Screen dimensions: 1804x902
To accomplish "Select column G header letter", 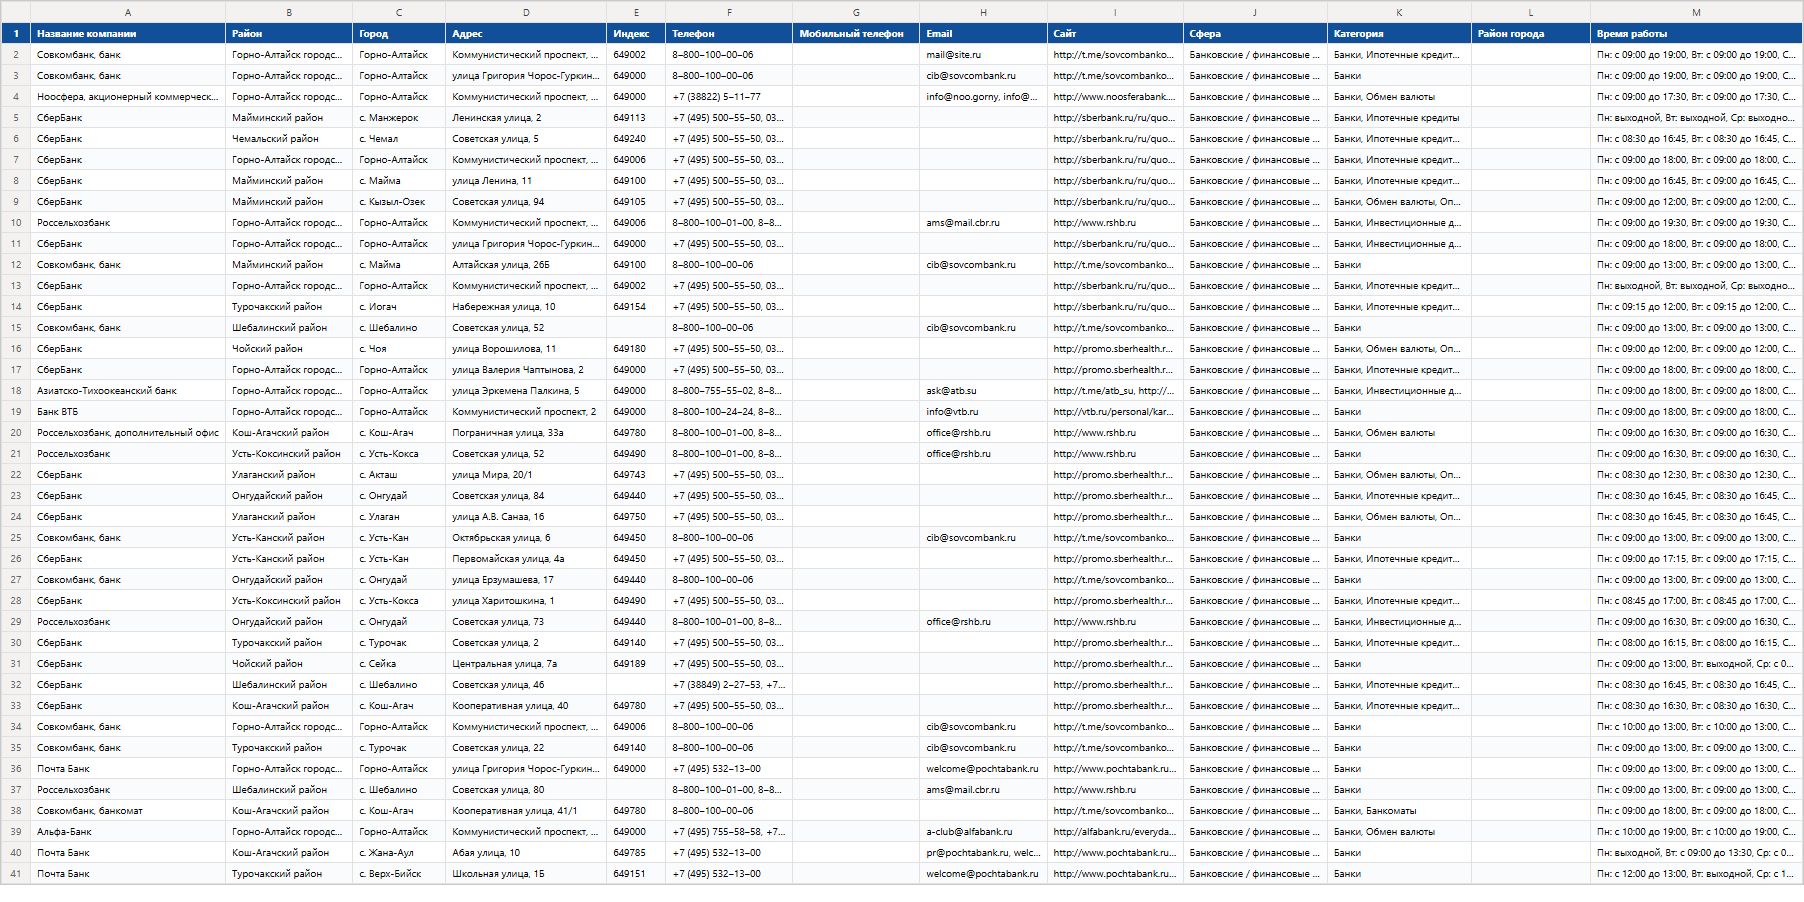I will 856,12.
